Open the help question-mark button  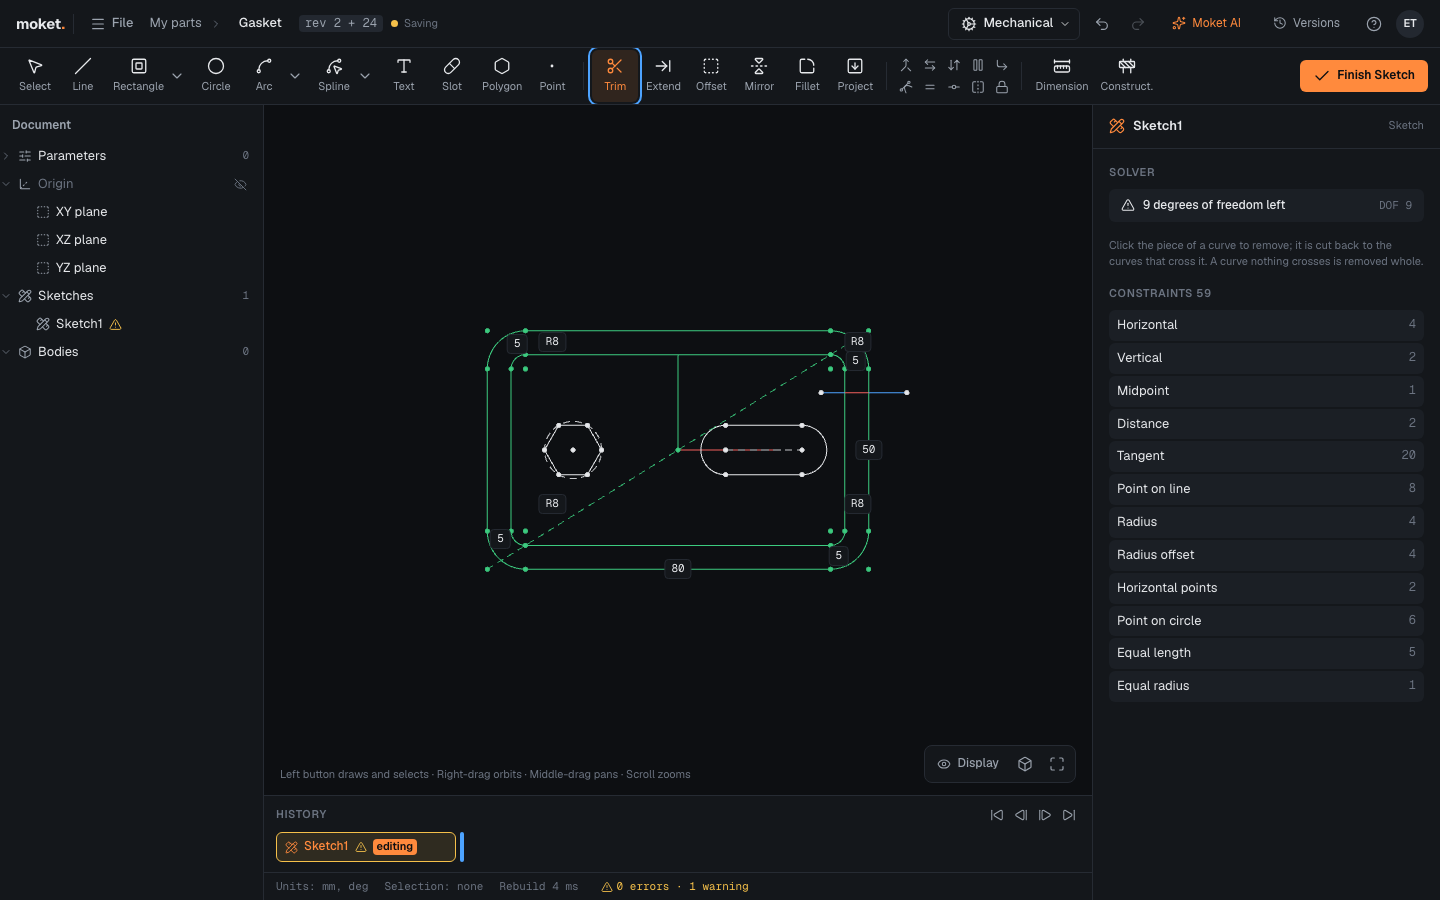click(1374, 24)
